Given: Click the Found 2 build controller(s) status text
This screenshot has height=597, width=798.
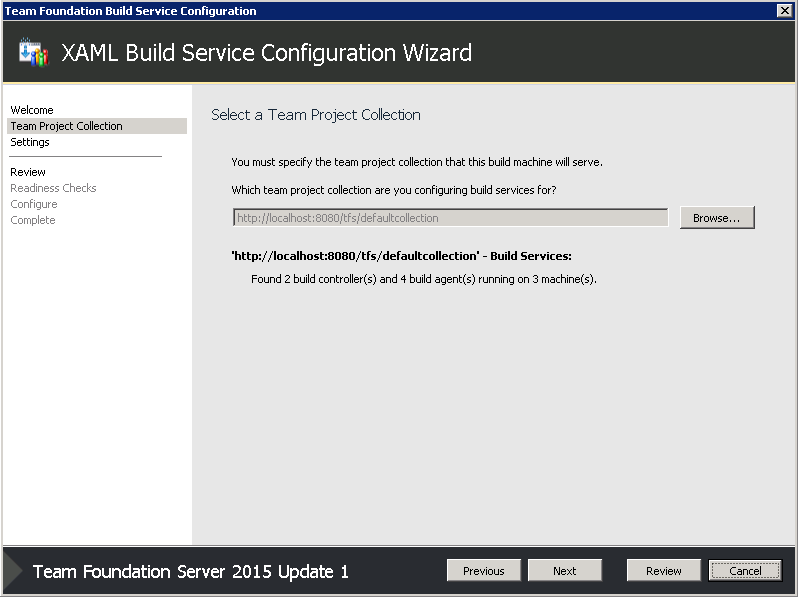Looking at the screenshot, I should pos(424,279).
